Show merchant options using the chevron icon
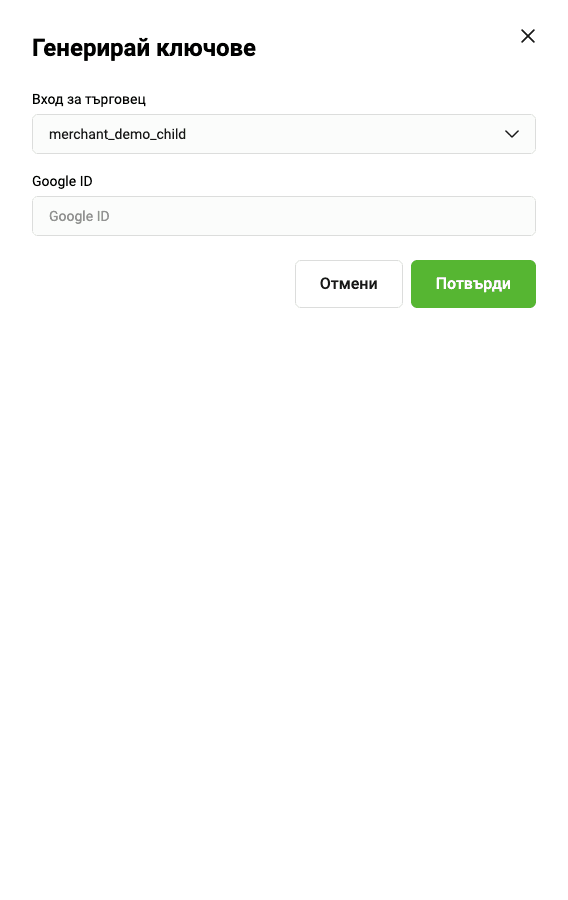 point(511,134)
